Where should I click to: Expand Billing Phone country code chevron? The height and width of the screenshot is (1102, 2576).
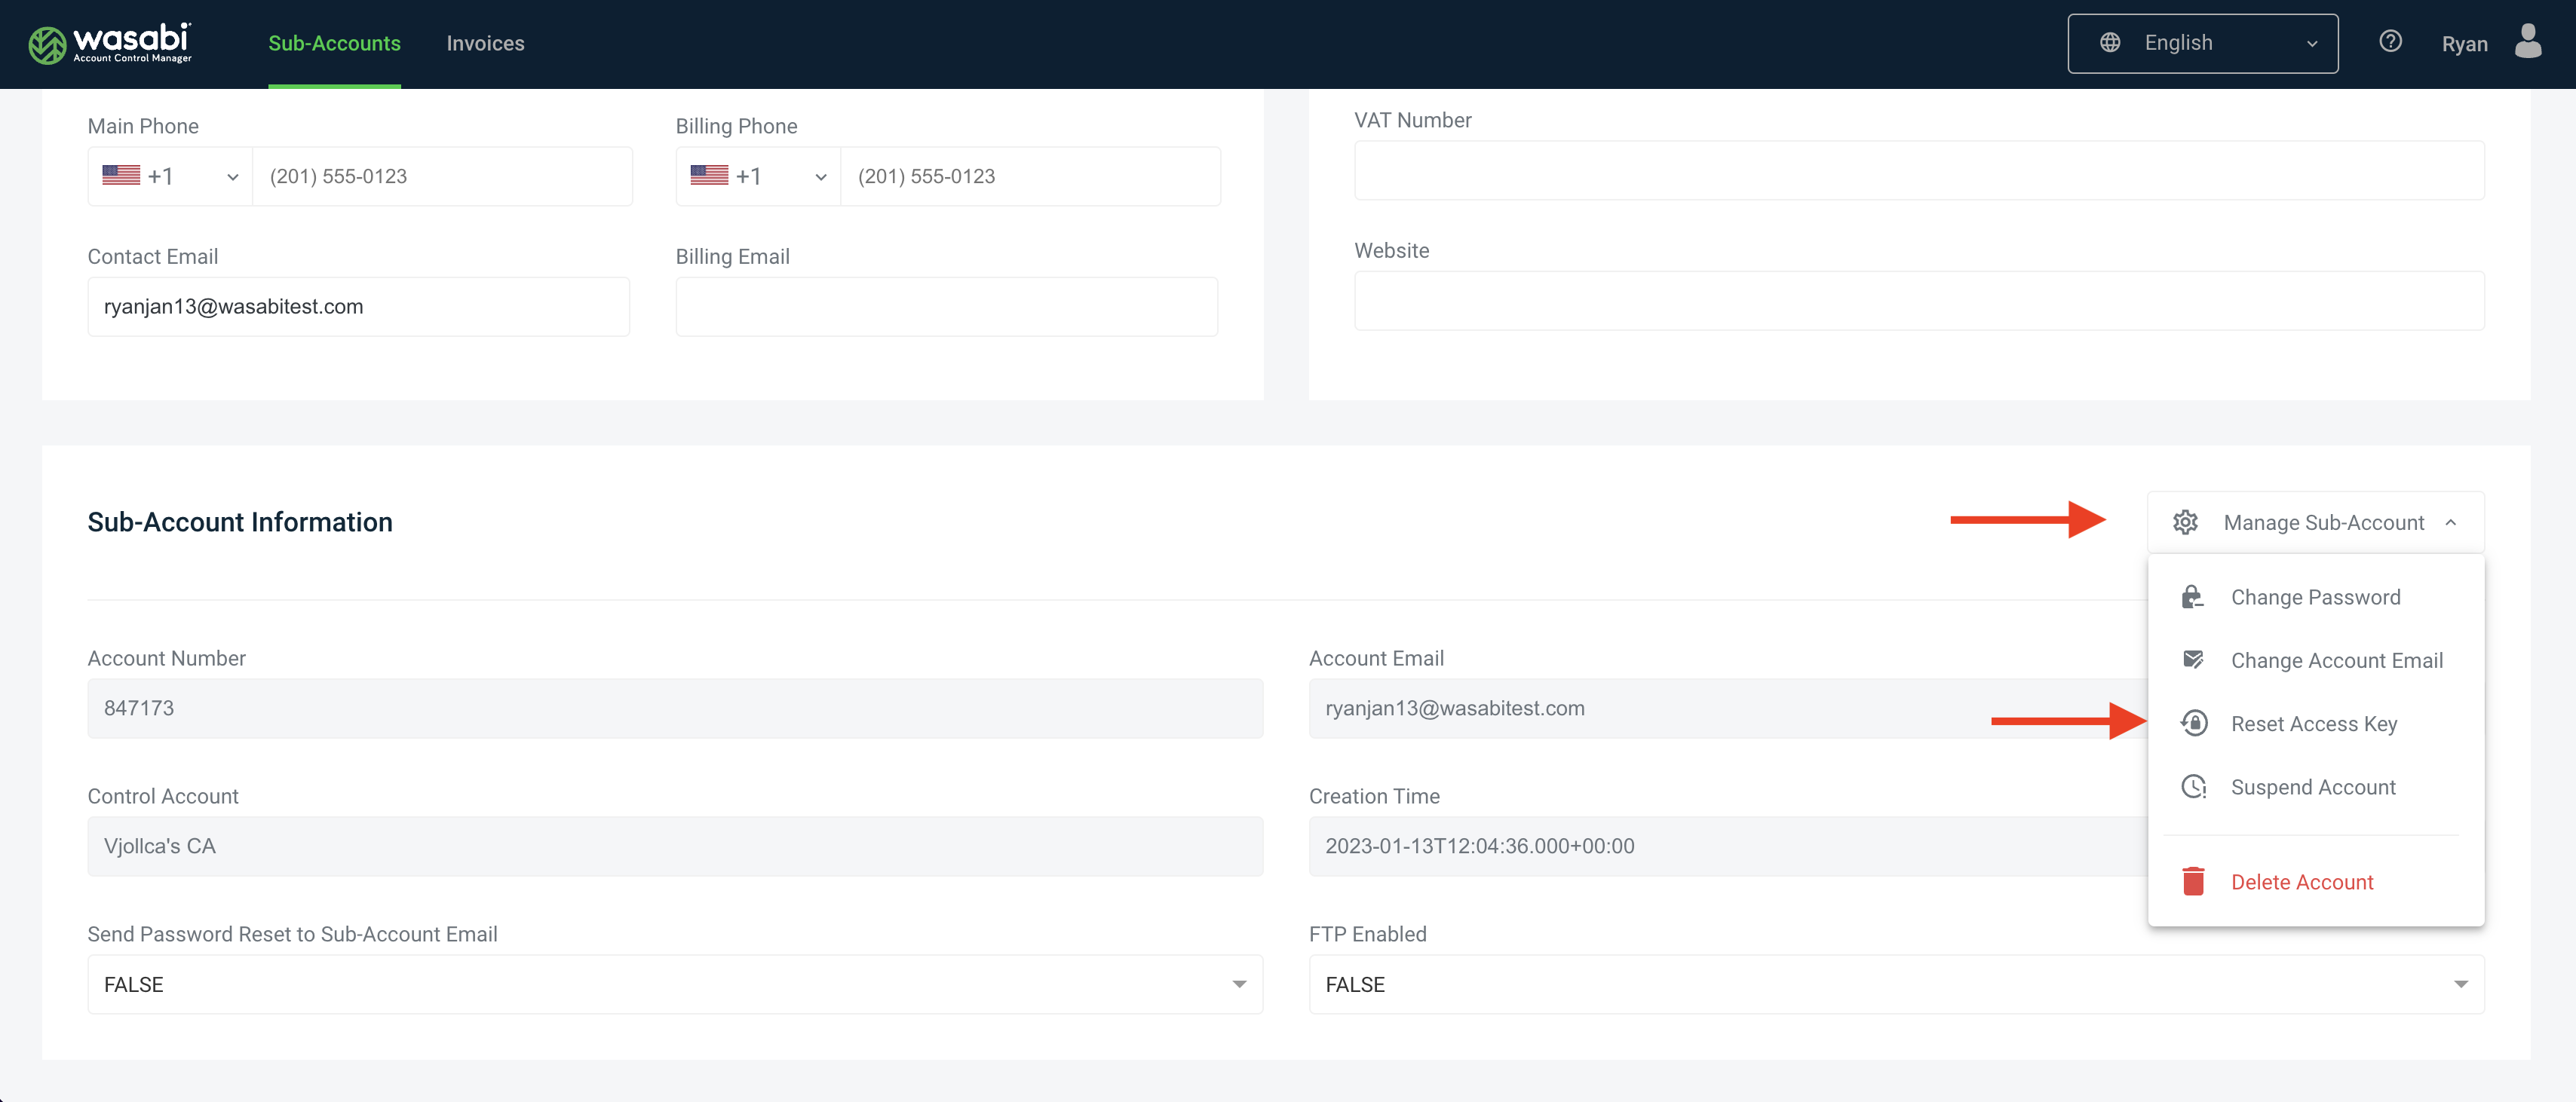coord(821,177)
